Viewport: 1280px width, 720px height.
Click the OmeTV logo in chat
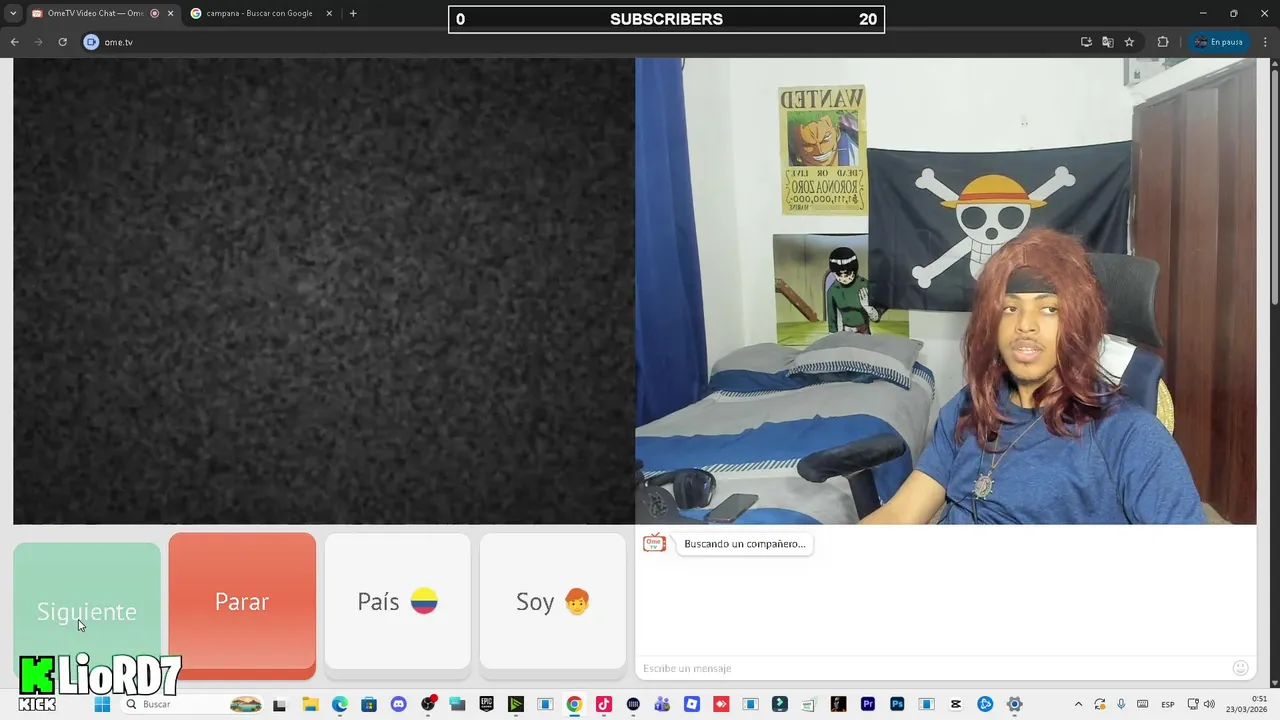(654, 543)
